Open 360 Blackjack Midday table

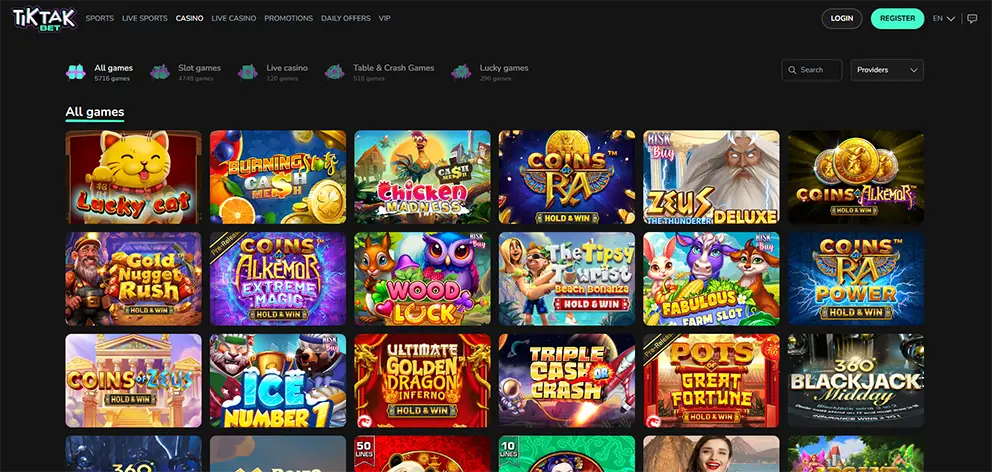coord(855,381)
